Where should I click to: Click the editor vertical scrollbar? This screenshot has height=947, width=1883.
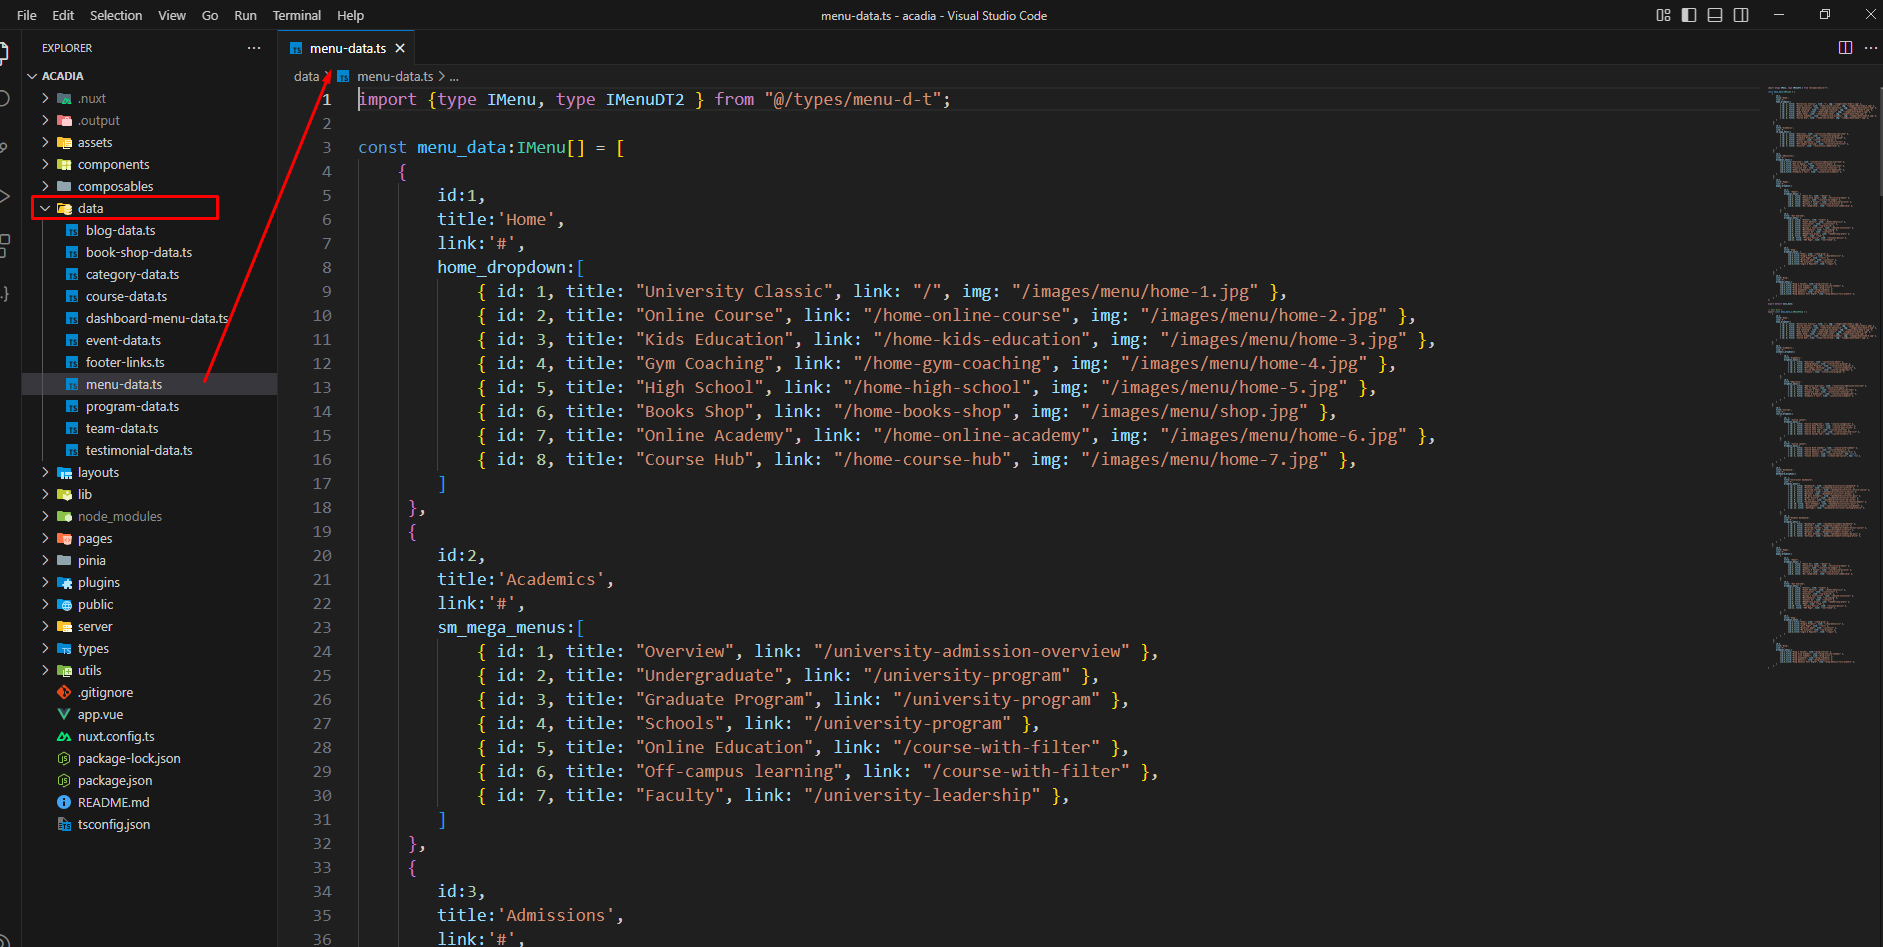[1879, 140]
